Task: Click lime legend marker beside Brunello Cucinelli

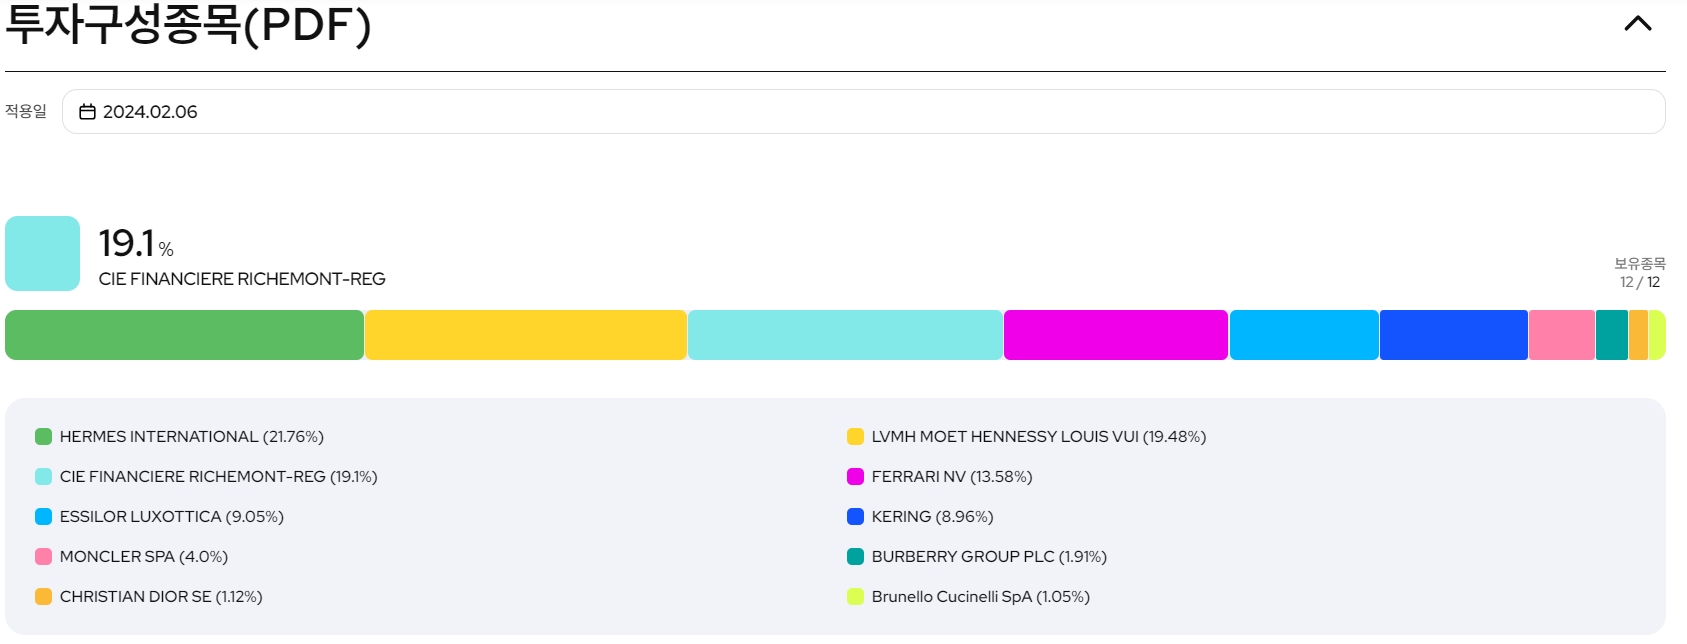Action: pos(855,597)
